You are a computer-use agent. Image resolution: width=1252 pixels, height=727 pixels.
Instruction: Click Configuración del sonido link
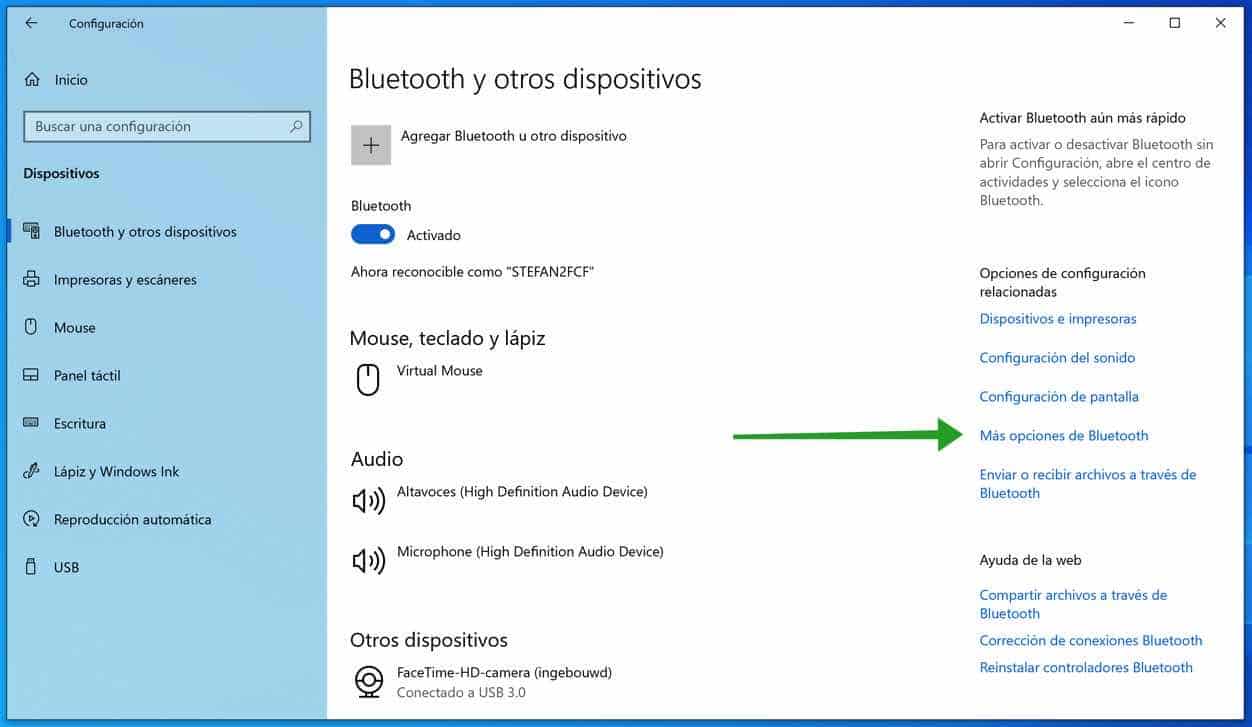click(x=1056, y=357)
